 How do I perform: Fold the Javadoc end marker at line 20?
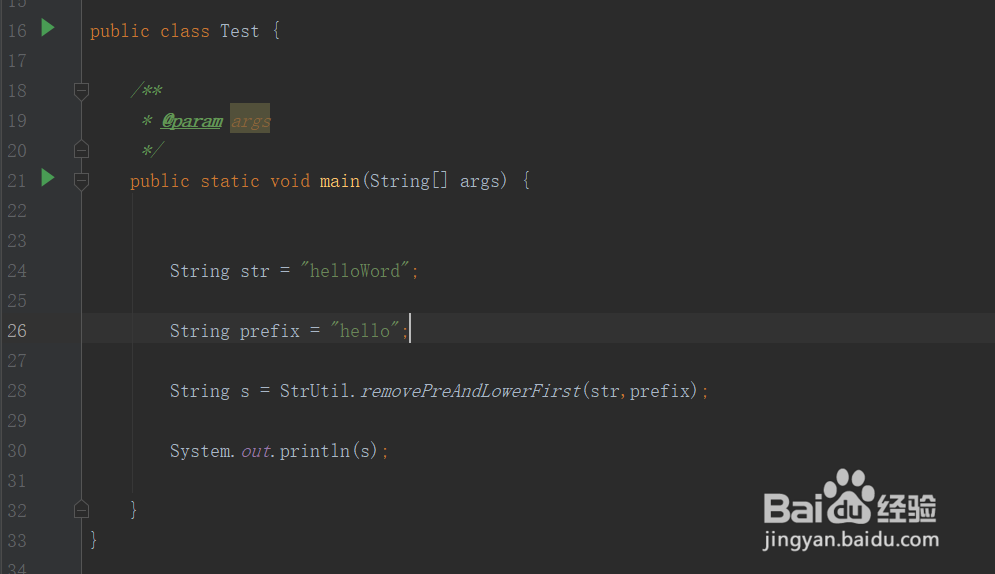[x=81, y=150]
